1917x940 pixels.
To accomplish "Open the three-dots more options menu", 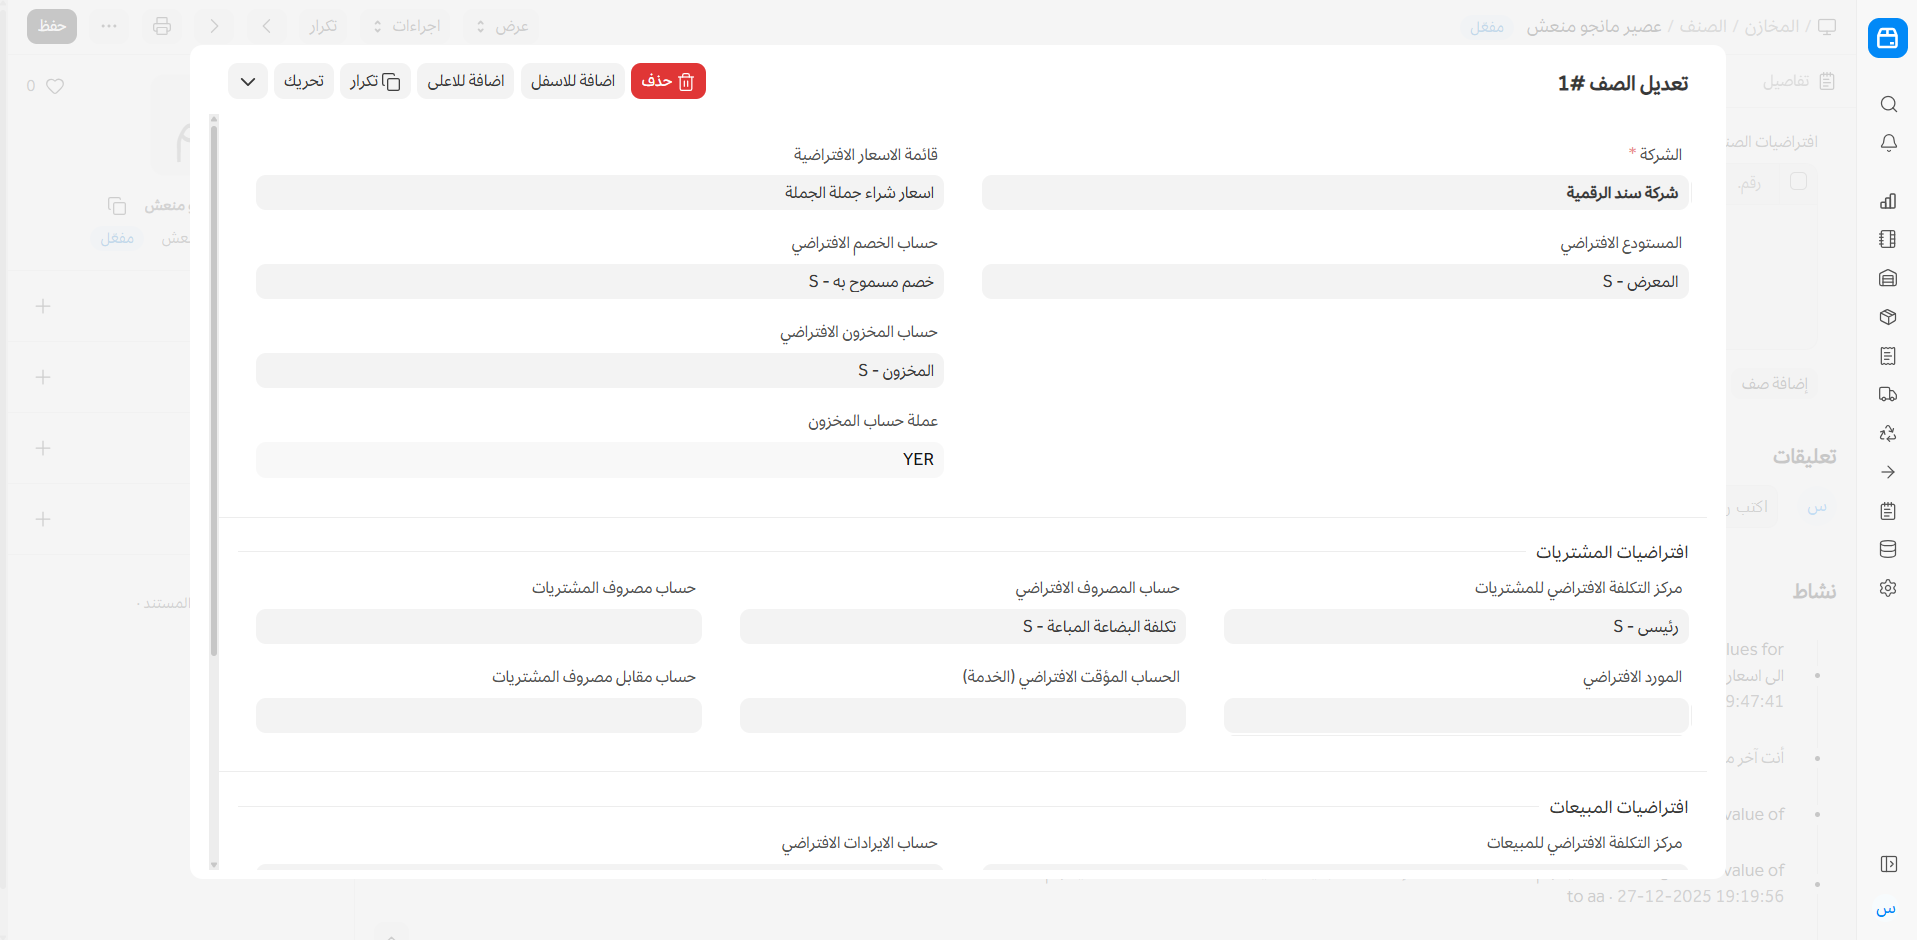I will [x=109, y=26].
